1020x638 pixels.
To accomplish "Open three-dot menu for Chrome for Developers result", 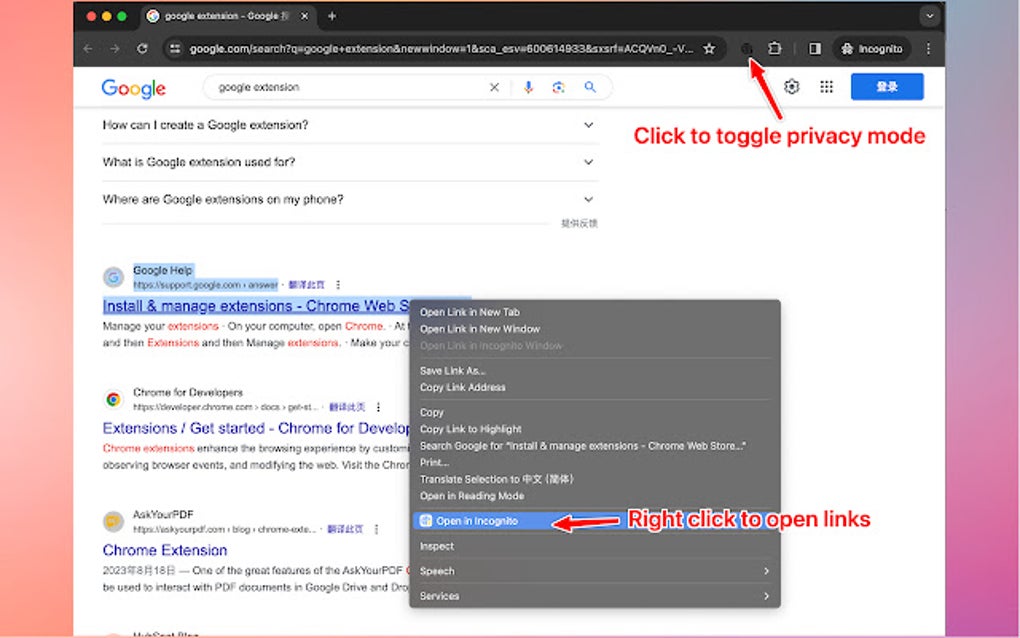I will pyautogui.click(x=378, y=407).
